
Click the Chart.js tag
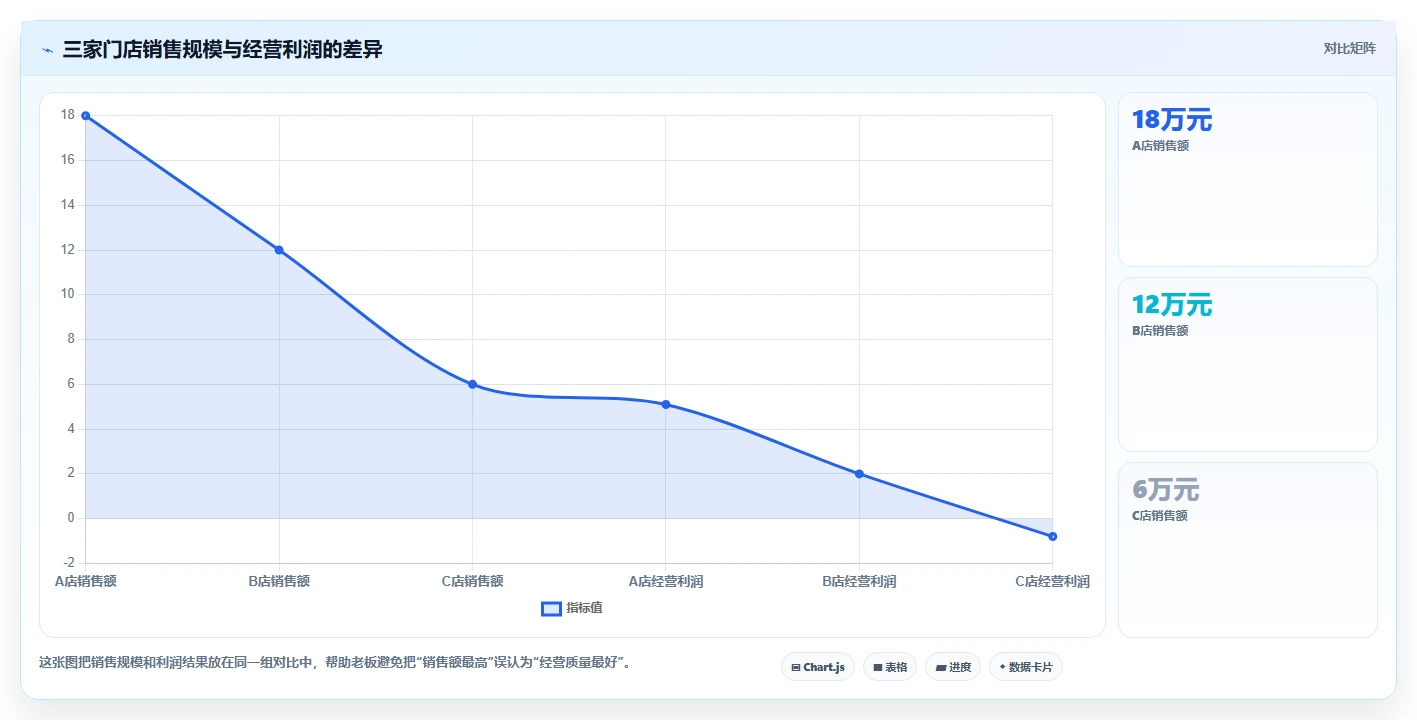point(817,667)
